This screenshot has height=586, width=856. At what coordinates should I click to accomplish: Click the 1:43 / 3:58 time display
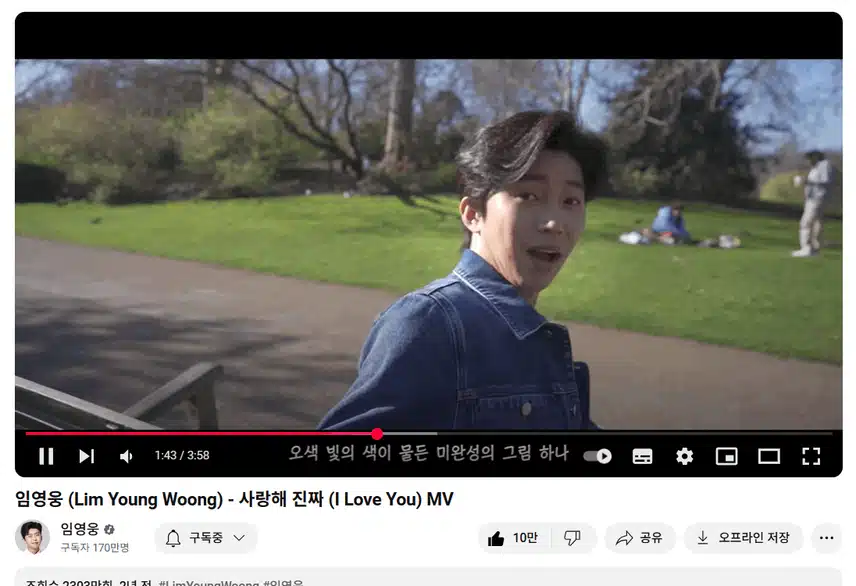click(182, 455)
